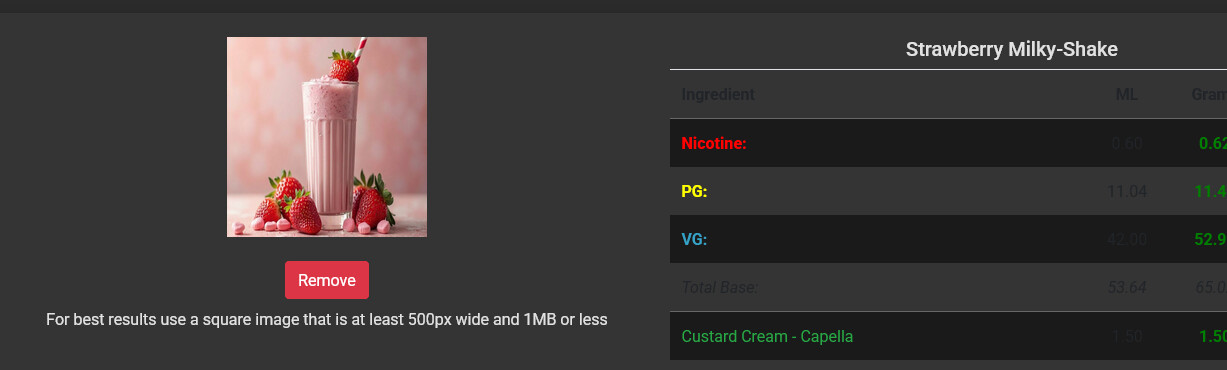Click the VG ML value 42.00

1127,239
